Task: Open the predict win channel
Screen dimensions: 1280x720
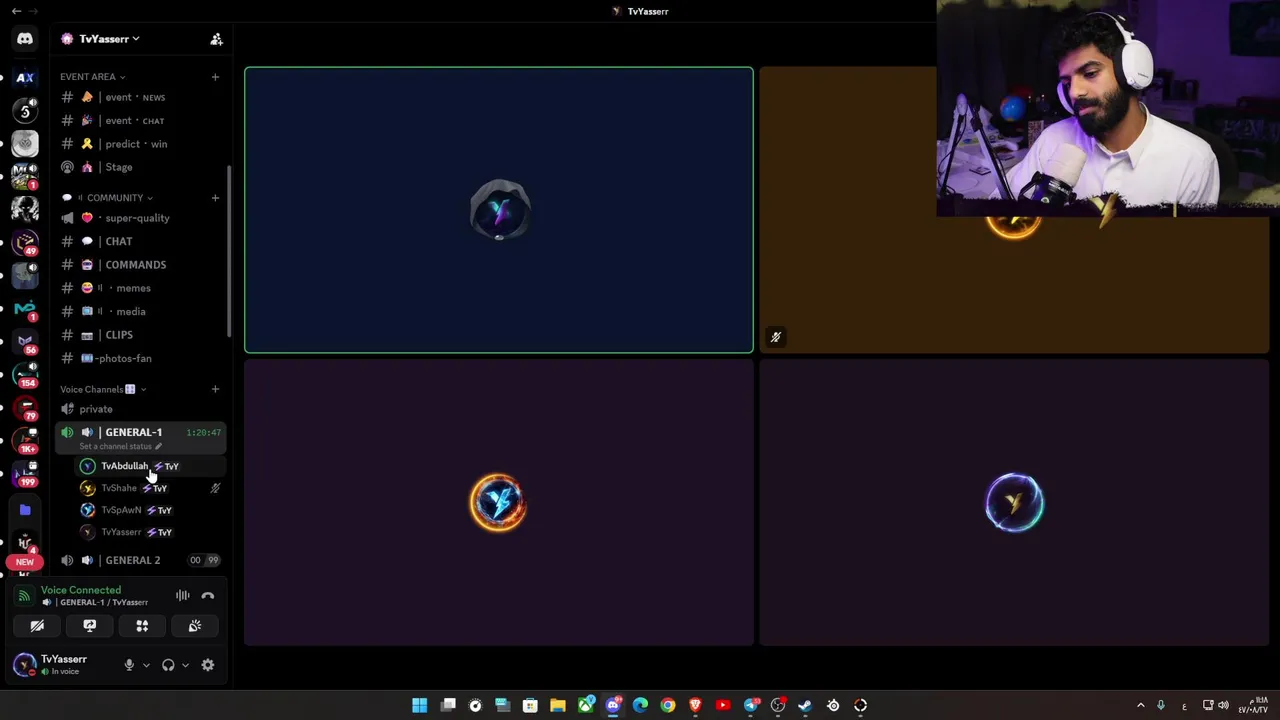Action: coord(140,144)
